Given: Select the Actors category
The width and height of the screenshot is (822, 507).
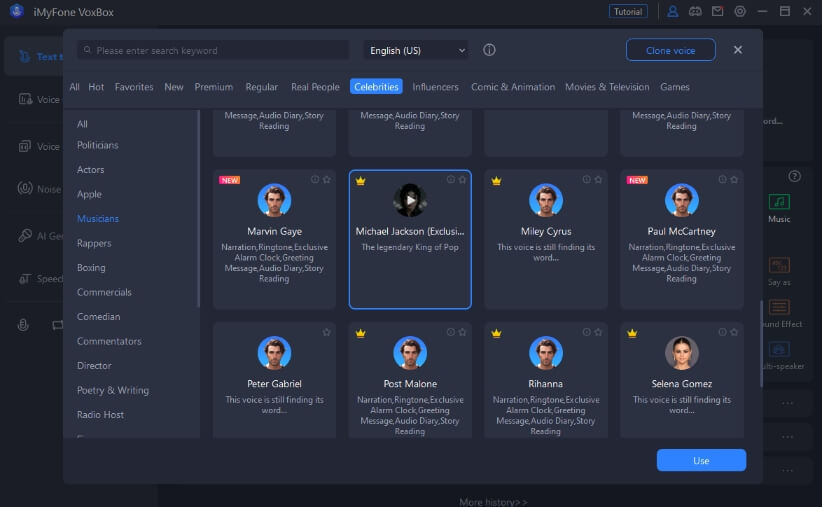Looking at the screenshot, I should (90, 170).
